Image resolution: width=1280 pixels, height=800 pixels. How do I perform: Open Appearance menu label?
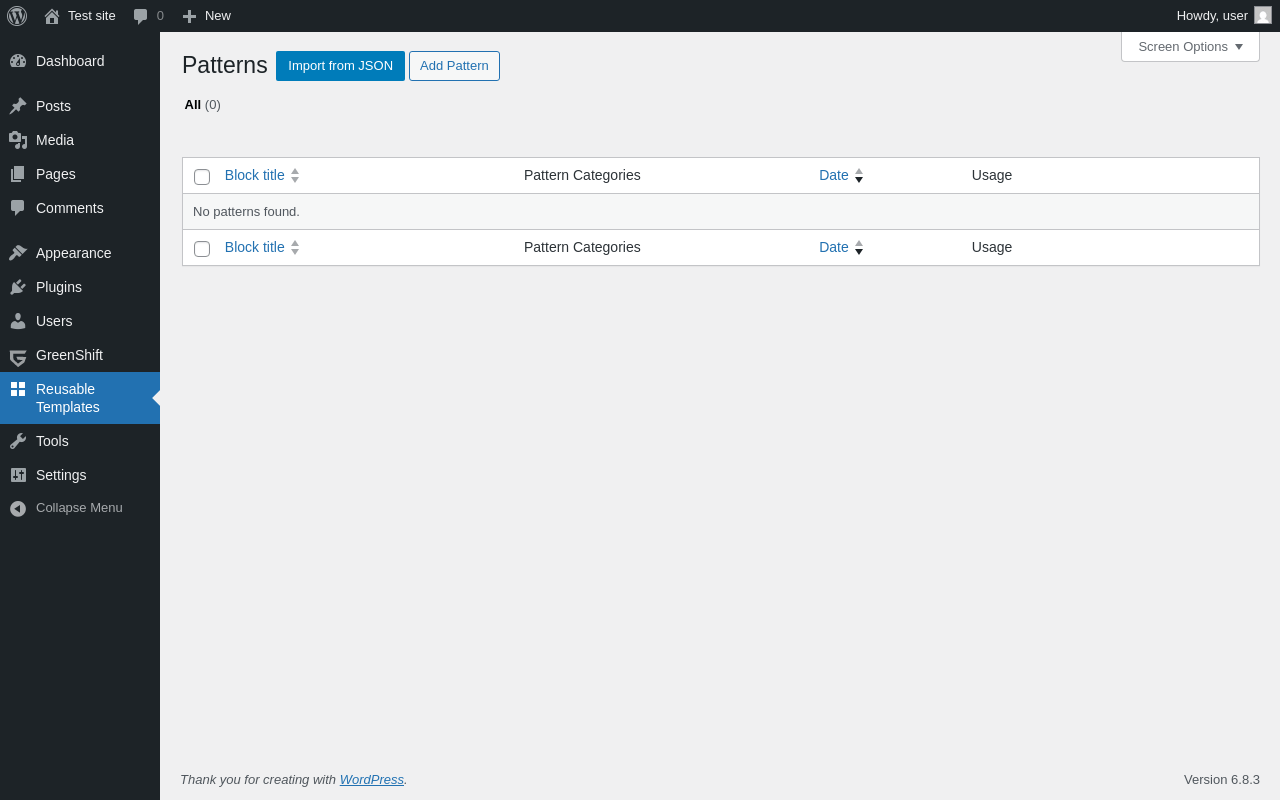74,253
